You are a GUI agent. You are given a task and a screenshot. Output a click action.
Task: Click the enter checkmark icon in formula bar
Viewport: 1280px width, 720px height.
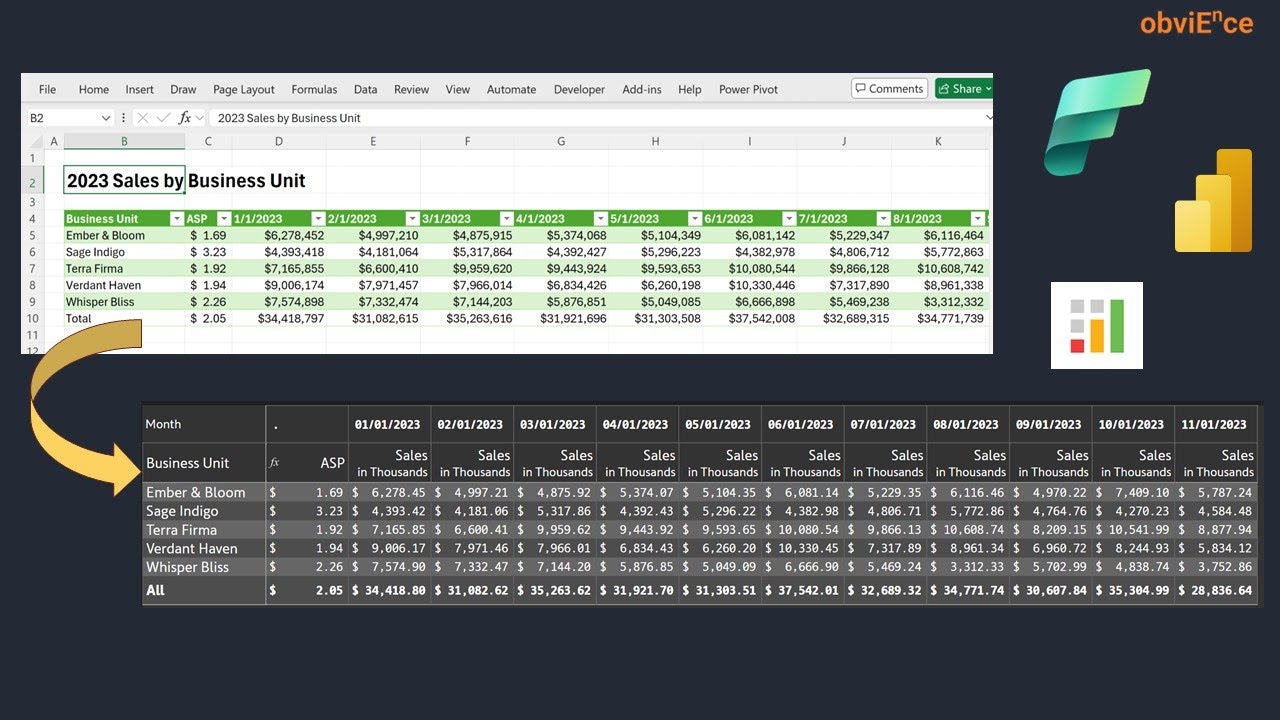click(x=164, y=118)
